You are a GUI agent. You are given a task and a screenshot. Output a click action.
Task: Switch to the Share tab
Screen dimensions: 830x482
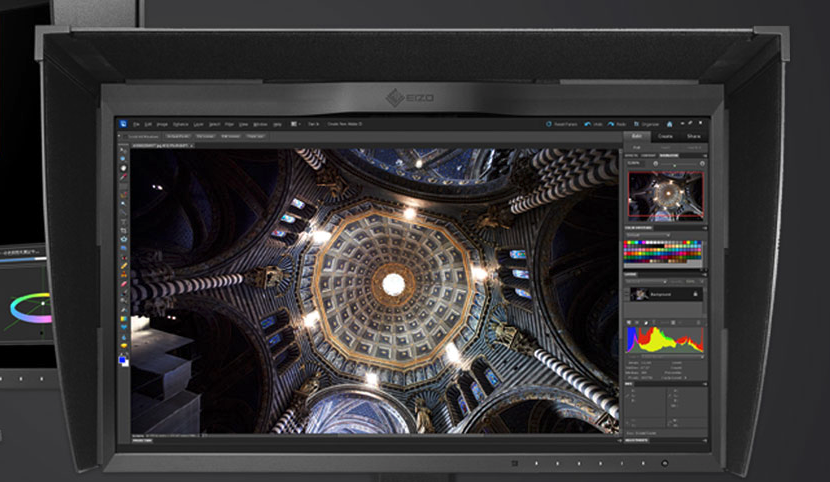(x=694, y=136)
